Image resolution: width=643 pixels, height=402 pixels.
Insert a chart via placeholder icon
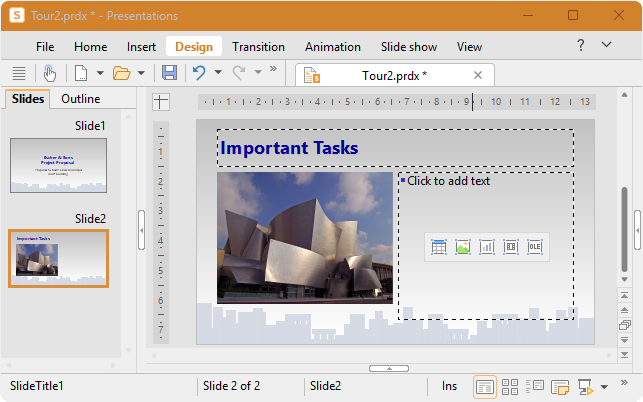487,247
